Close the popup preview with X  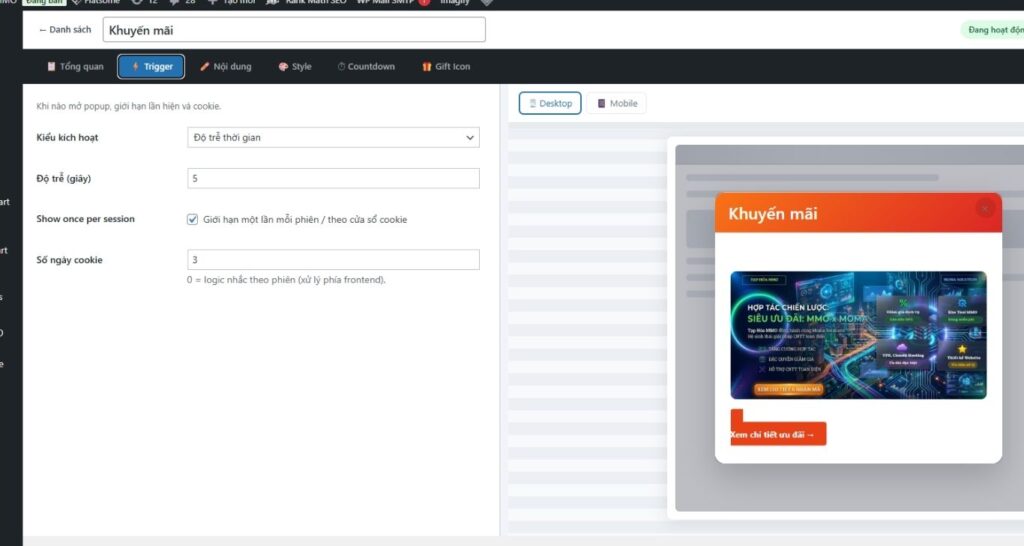[984, 208]
